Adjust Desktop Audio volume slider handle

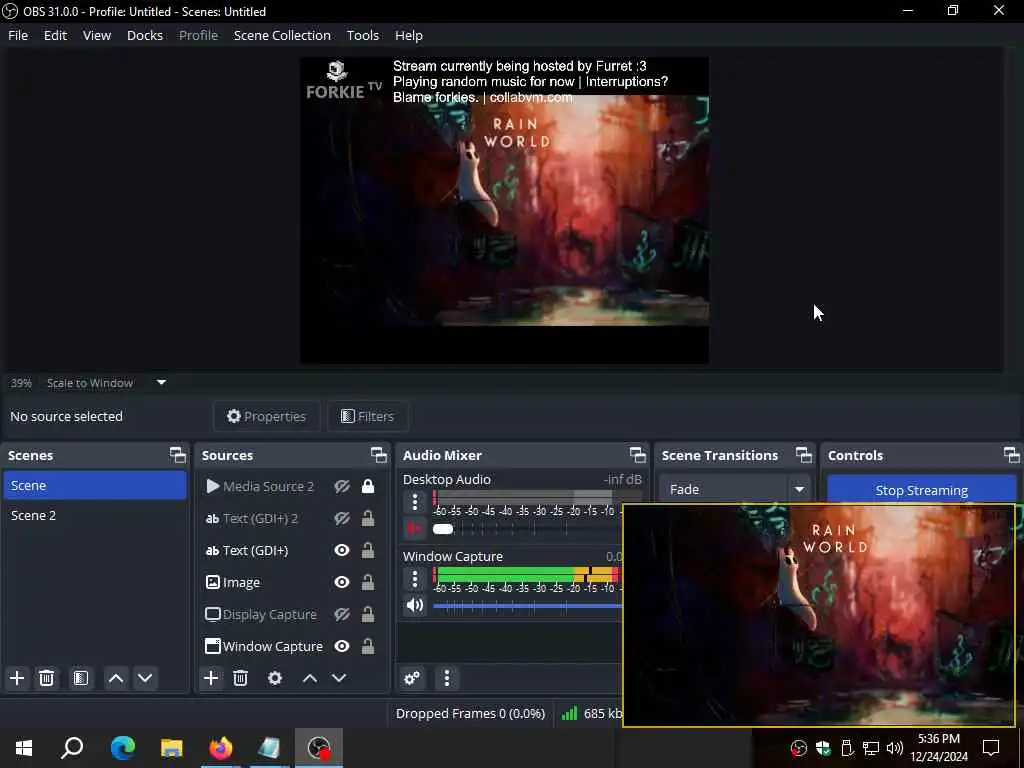(443, 528)
